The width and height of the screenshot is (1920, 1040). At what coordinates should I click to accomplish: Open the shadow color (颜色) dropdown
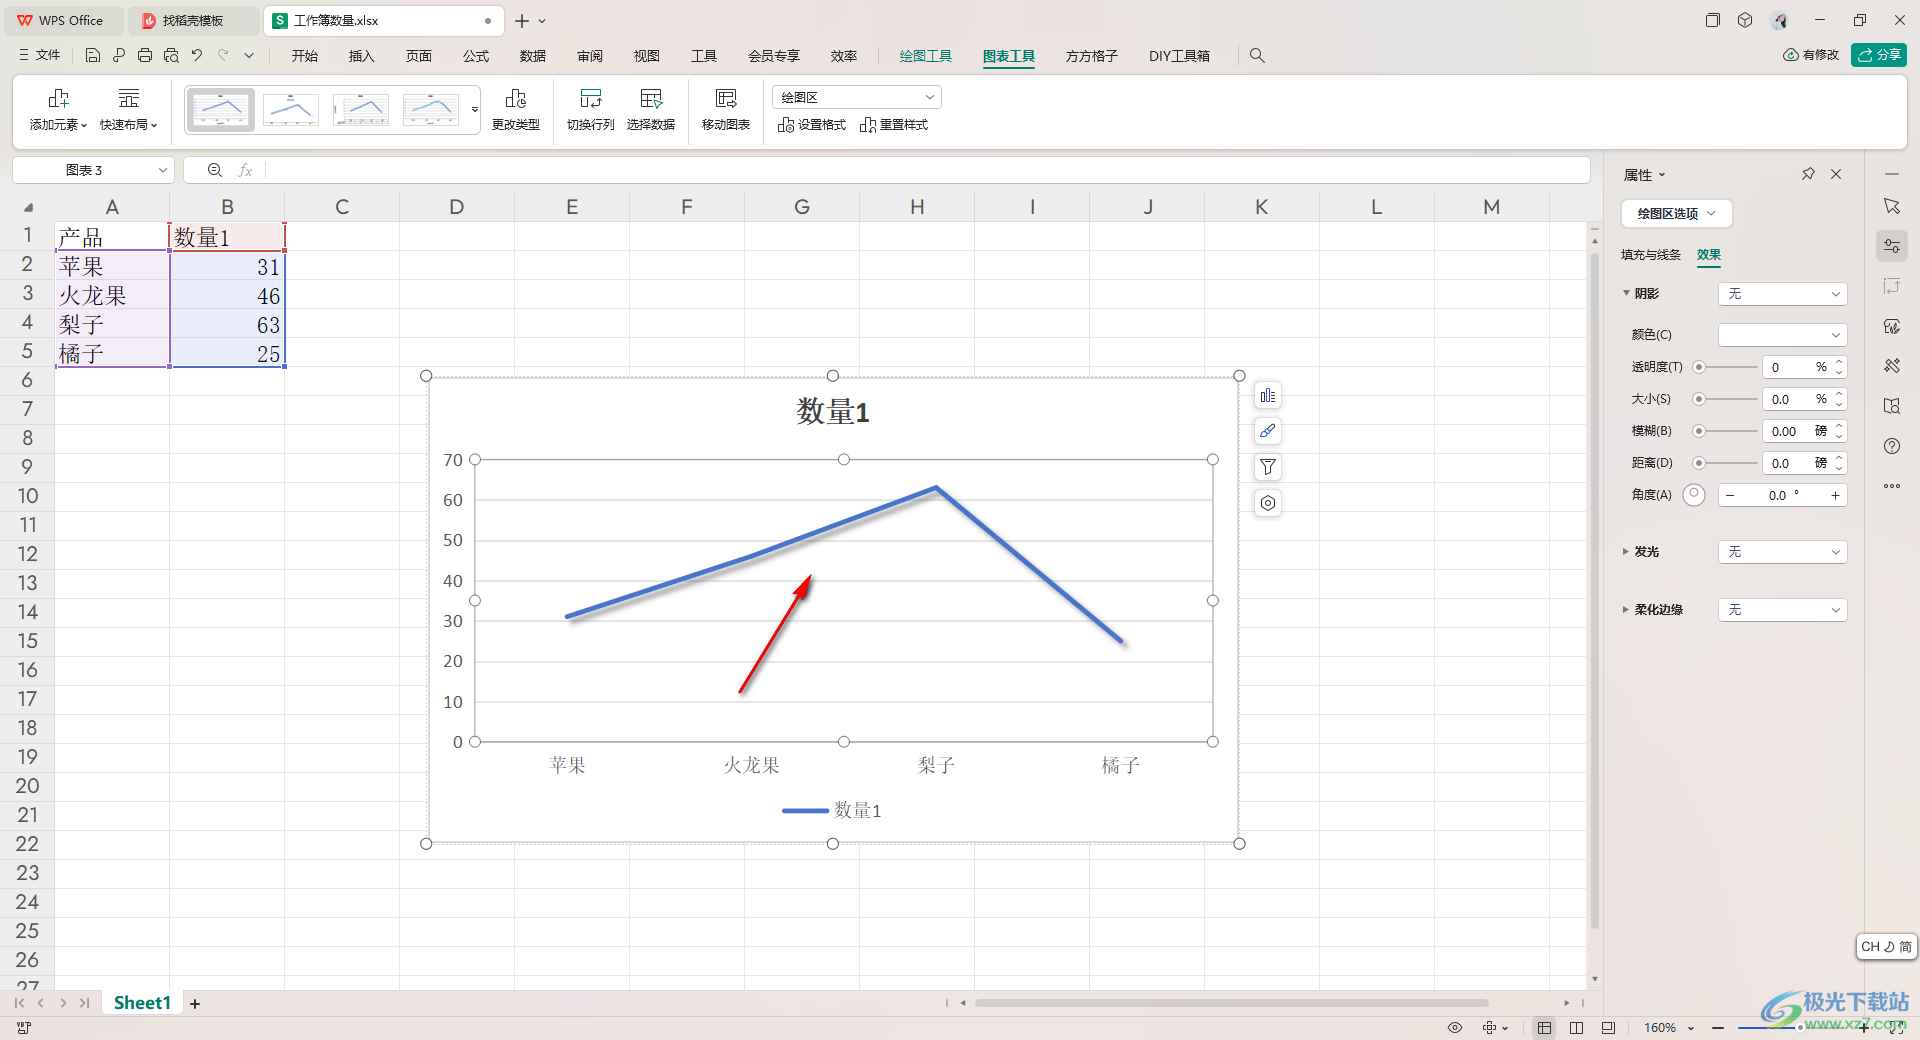click(1783, 335)
